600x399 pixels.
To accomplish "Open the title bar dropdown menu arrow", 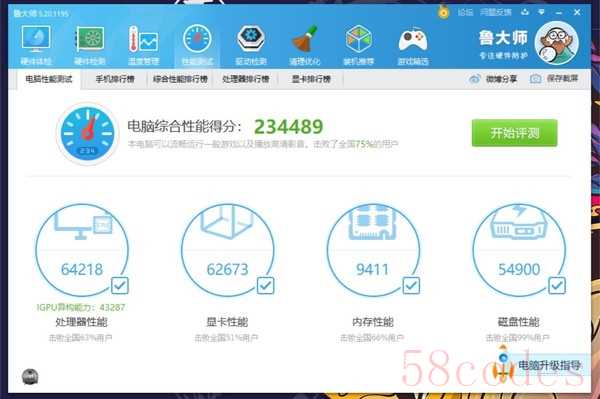I will click(x=541, y=12).
